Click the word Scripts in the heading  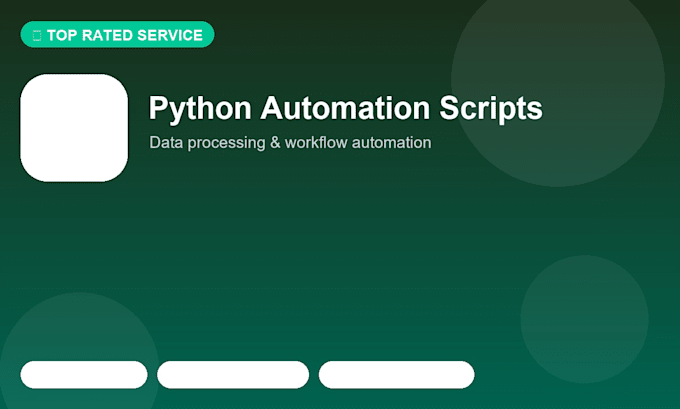(x=491, y=109)
